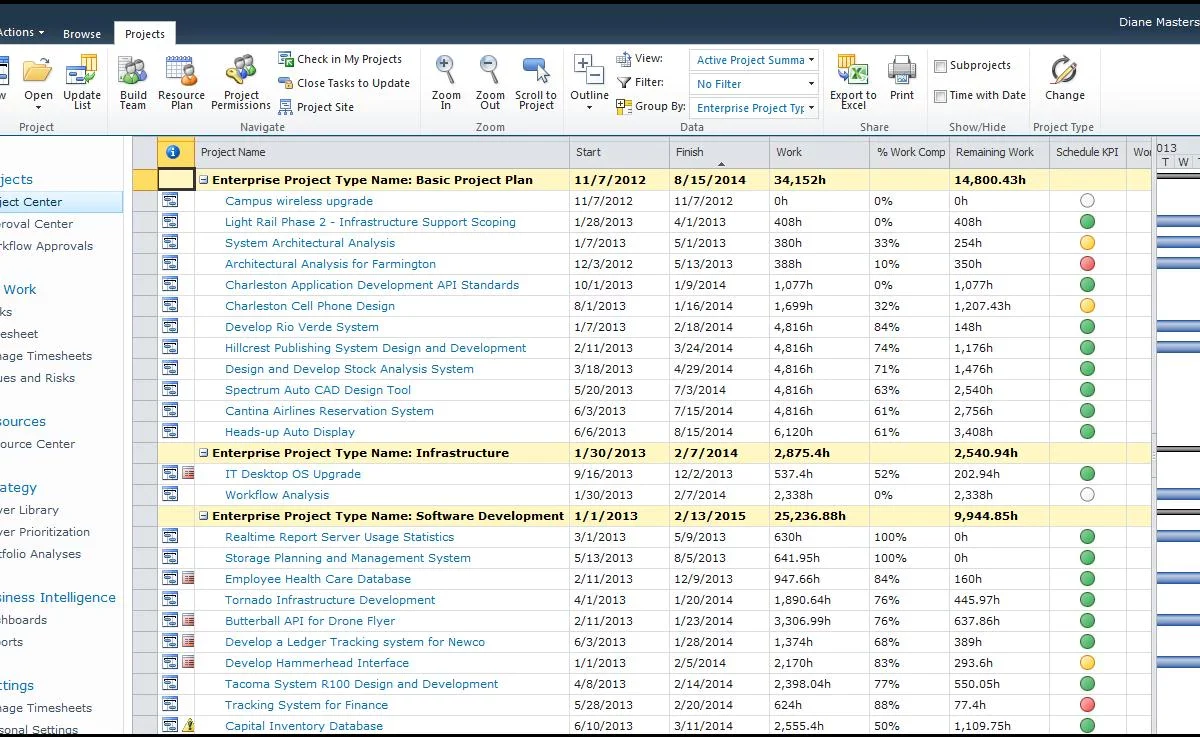This screenshot has height=737, width=1200.
Task: Open the Campus wireless upgrade project
Action: click(299, 201)
